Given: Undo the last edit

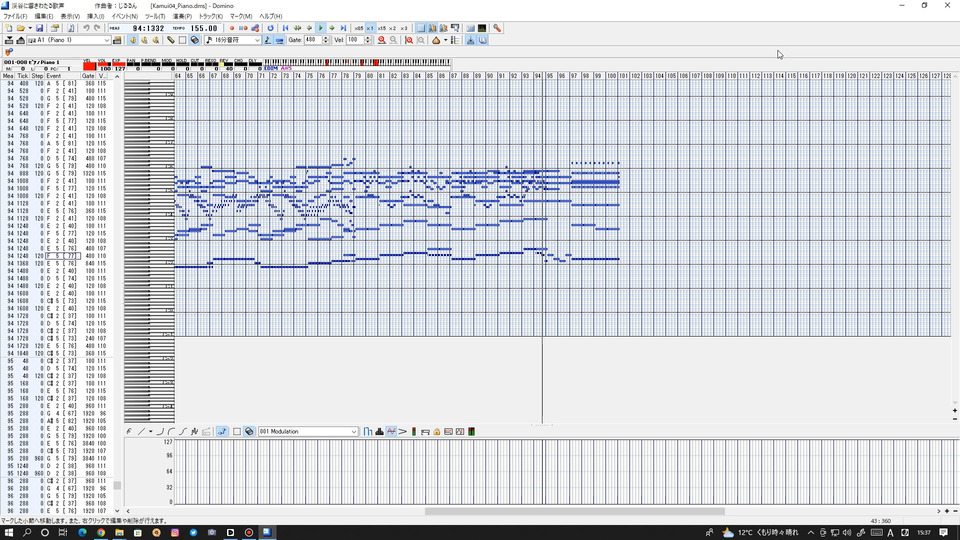Looking at the screenshot, I should tap(86, 28).
